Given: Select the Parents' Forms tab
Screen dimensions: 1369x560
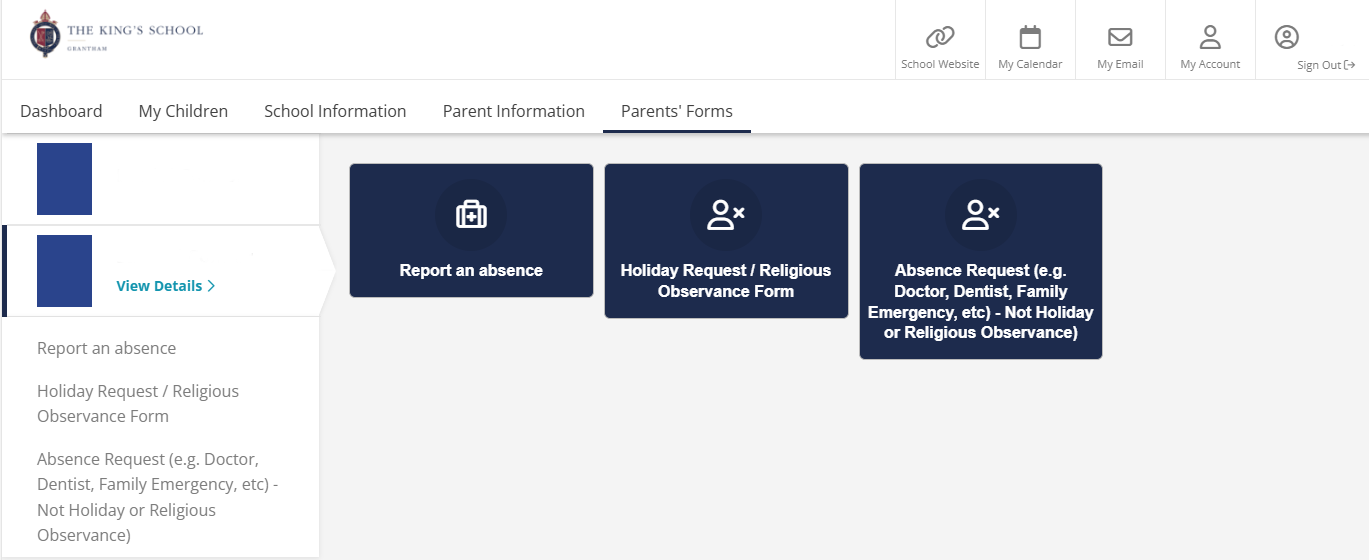Looking at the screenshot, I should (x=677, y=111).
